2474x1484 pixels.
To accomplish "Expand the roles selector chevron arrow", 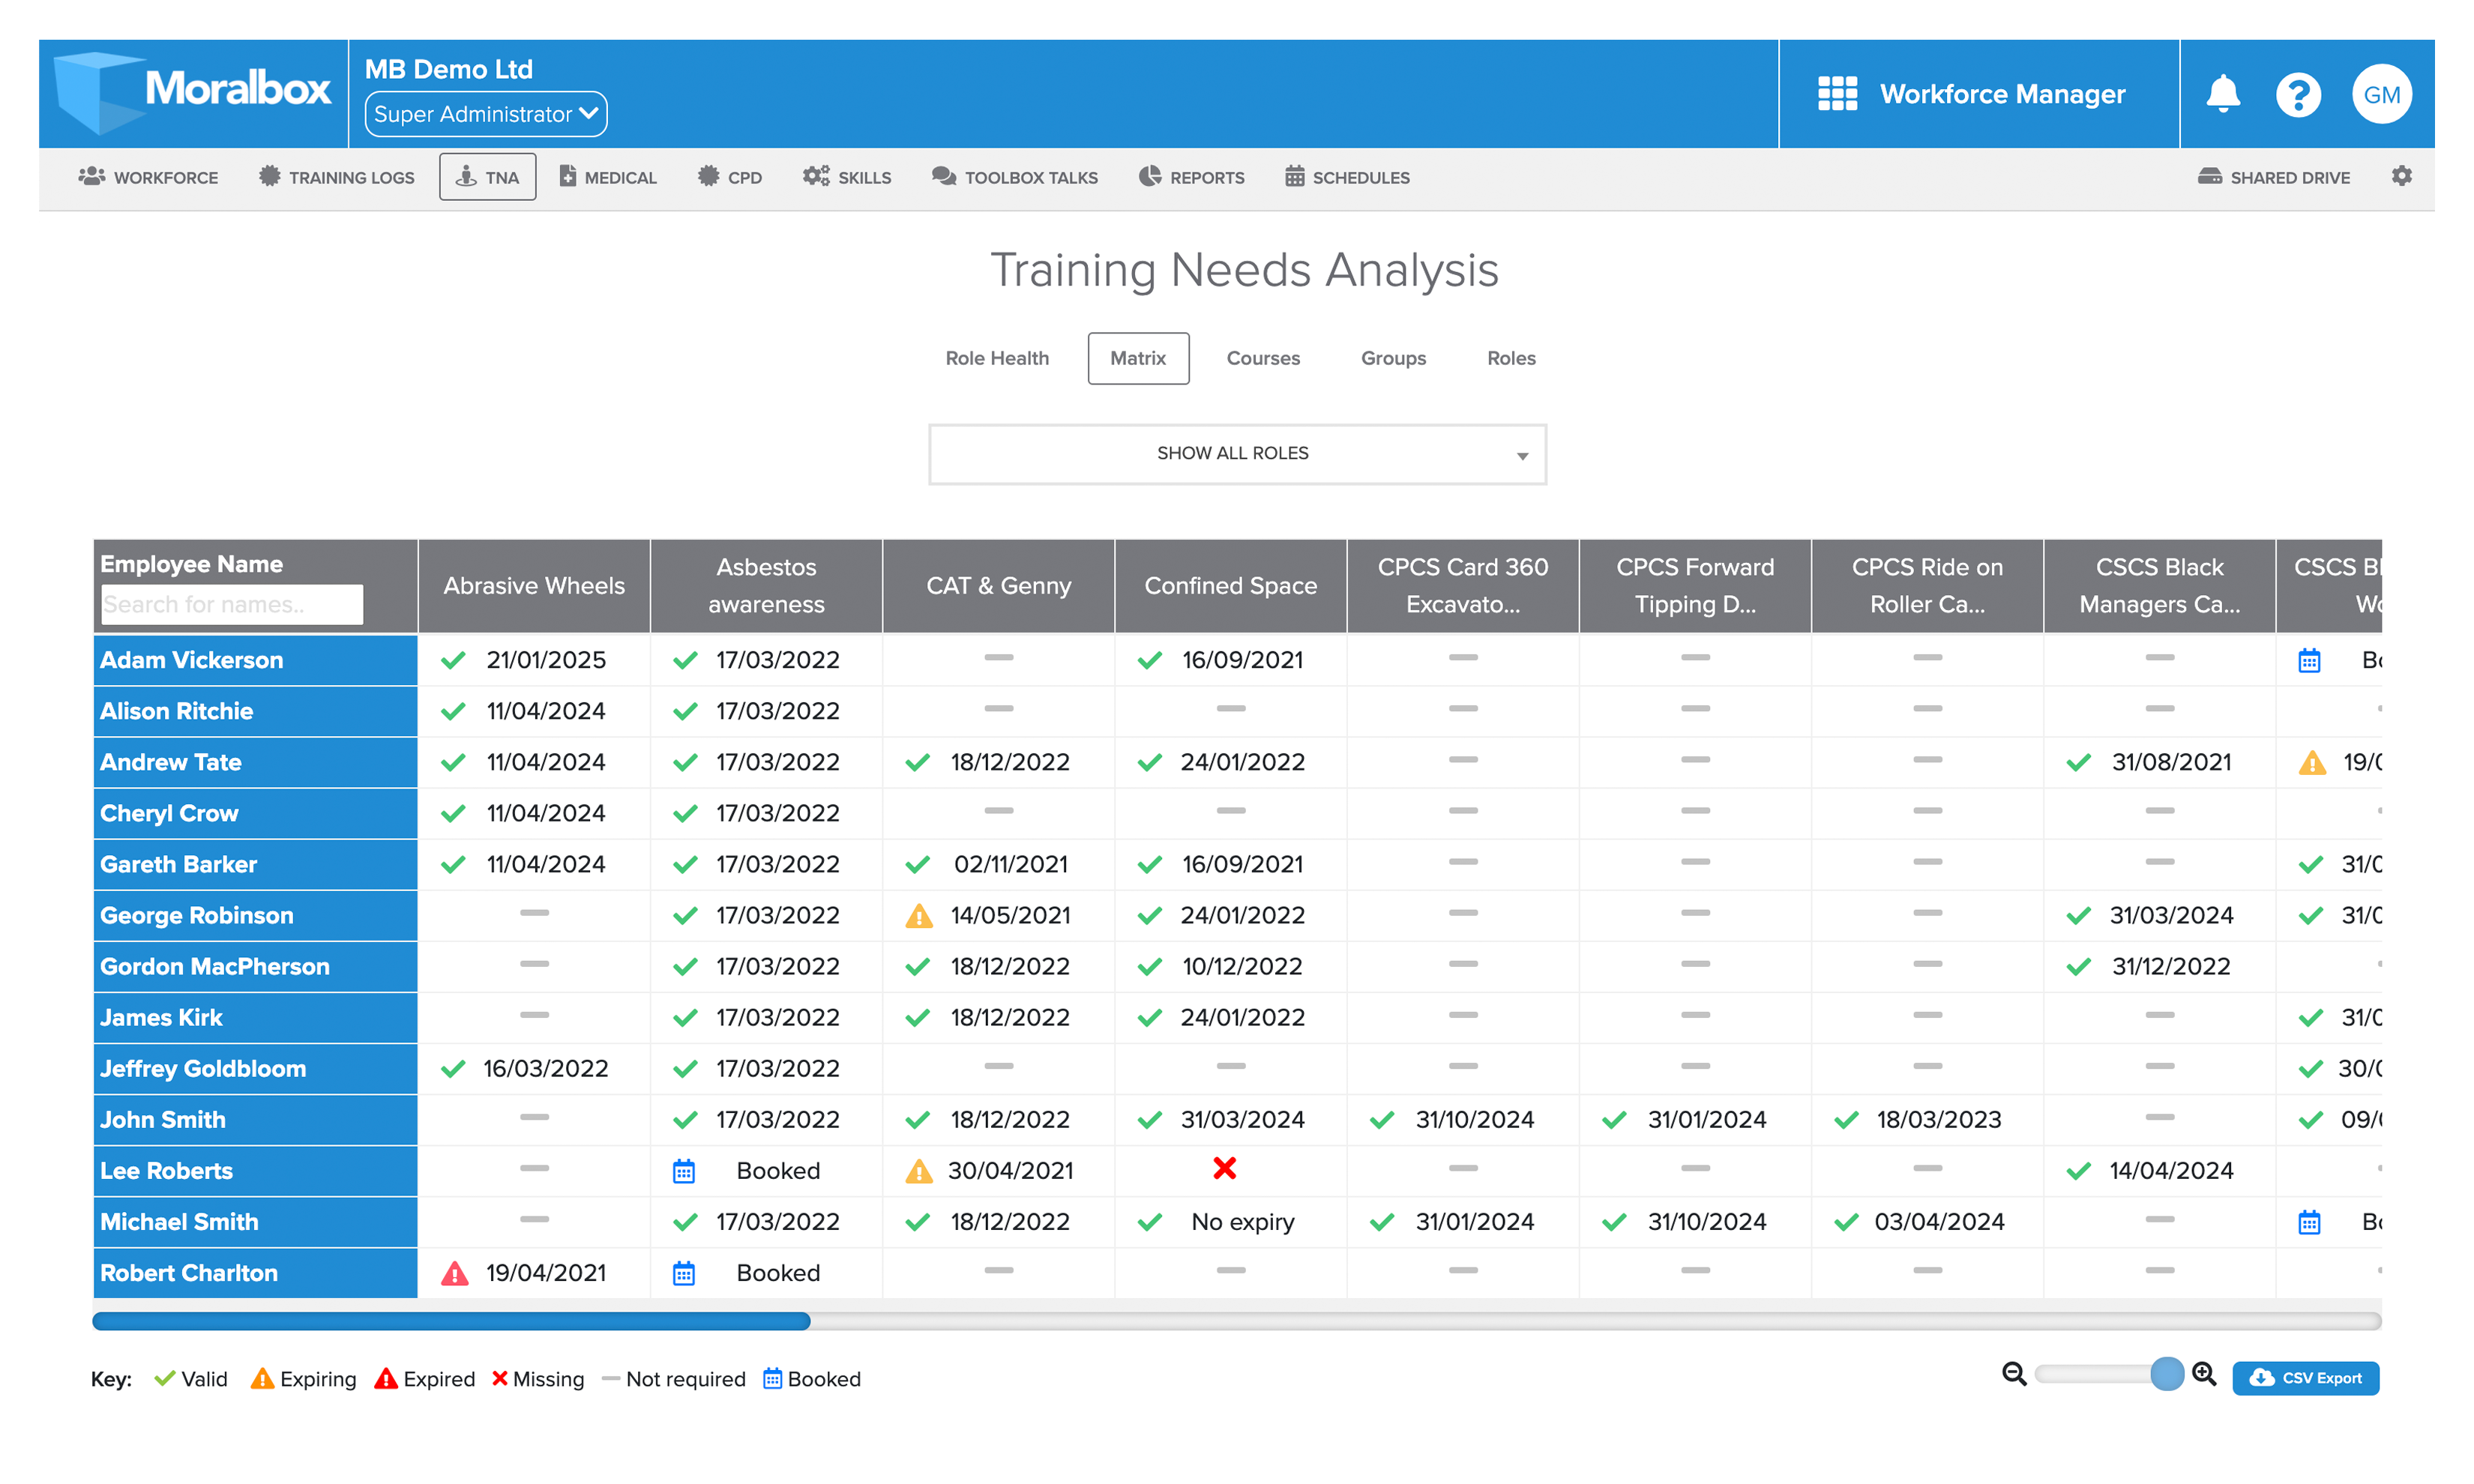I will click(x=1522, y=455).
